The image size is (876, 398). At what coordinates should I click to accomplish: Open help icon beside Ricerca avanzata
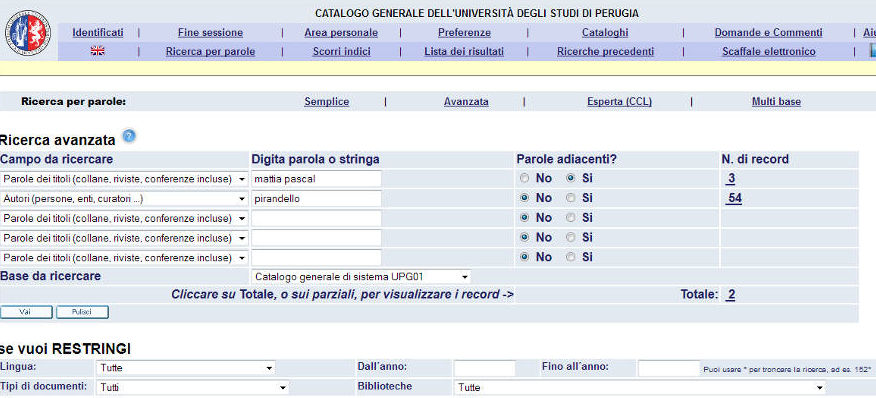[129, 136]
